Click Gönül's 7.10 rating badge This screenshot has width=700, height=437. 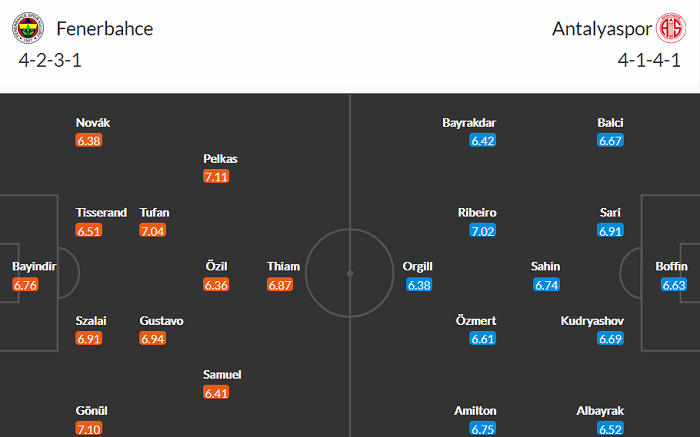pos(89,429)
